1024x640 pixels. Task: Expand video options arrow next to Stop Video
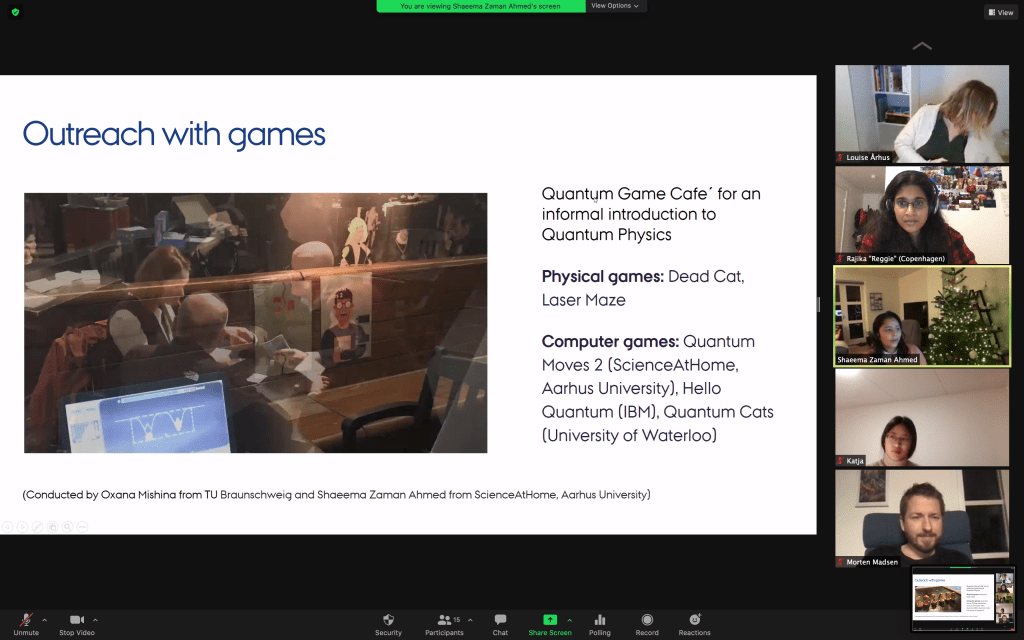pyautogui.click(x=95, y=620)
